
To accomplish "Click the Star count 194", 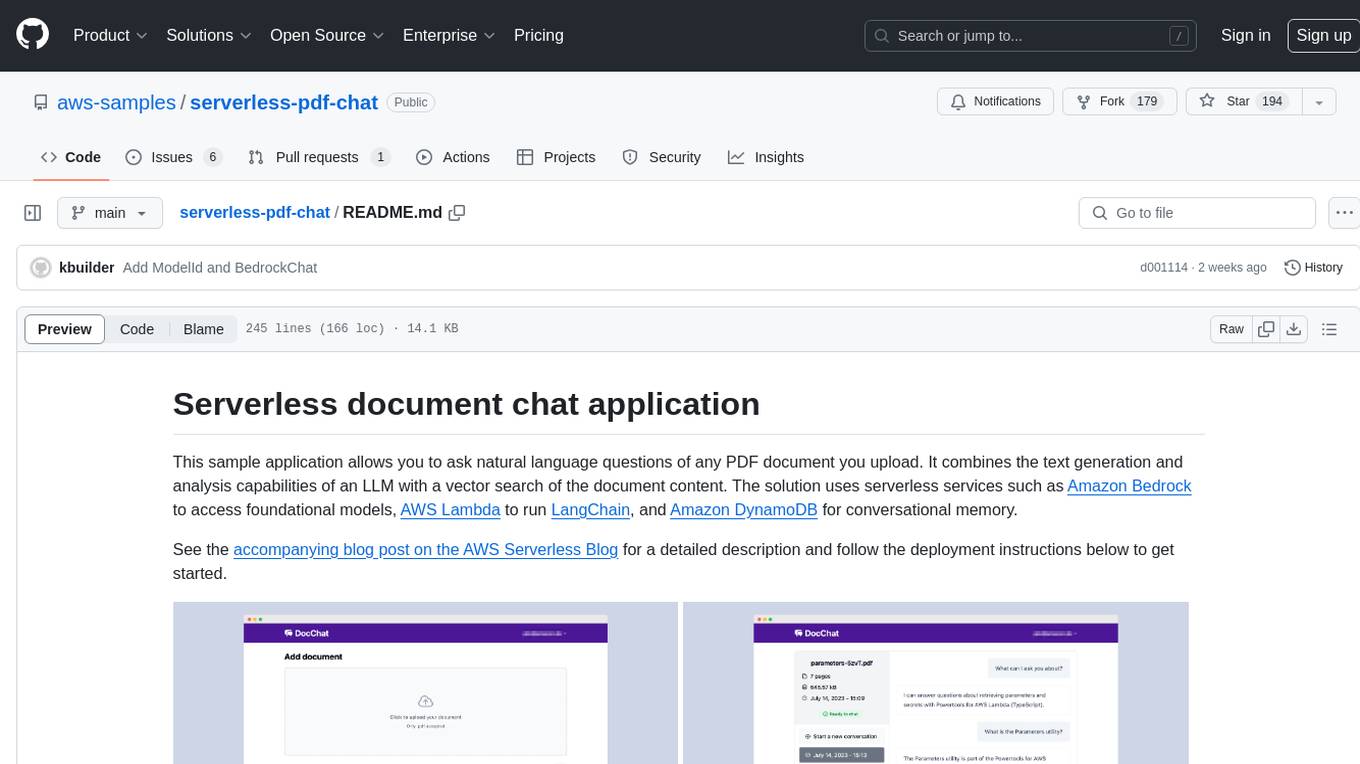I will (x=1272, y=102).
